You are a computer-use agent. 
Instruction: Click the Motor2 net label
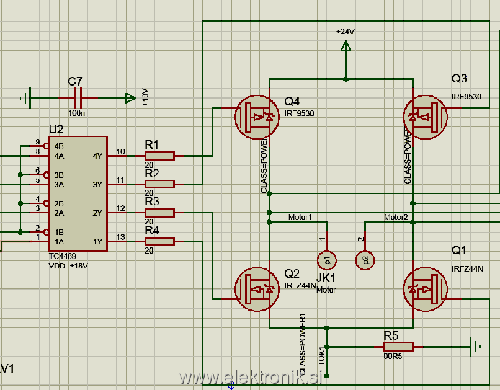(x=396, y=217)
